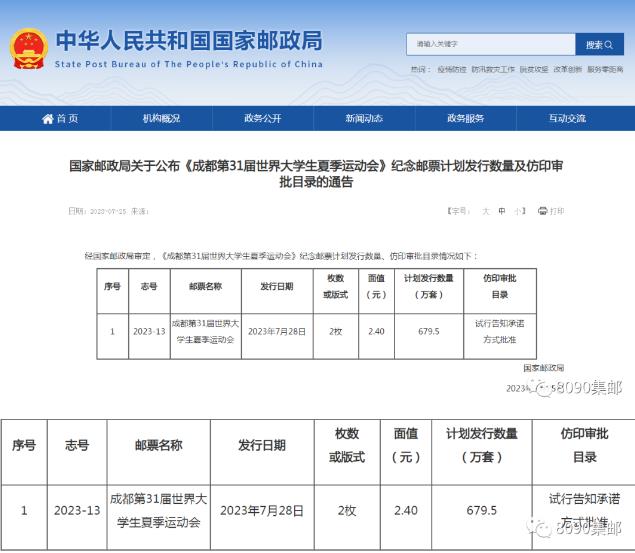This screenshot has width=635, height=553.
Task: Click the announcement headline about 成都第31届世界大学生夏季运动会
Action: pyautogui.click(x=316, y=174)
